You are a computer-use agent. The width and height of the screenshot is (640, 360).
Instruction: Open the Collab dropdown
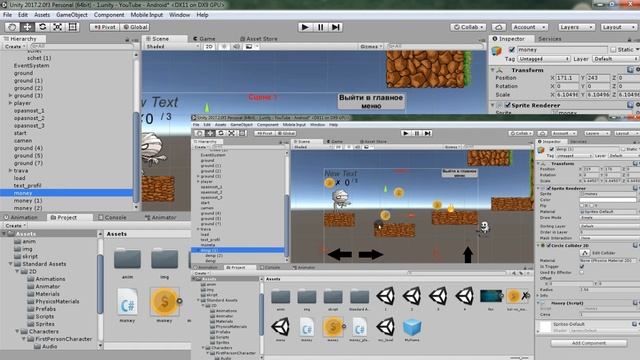coord(468,27)
